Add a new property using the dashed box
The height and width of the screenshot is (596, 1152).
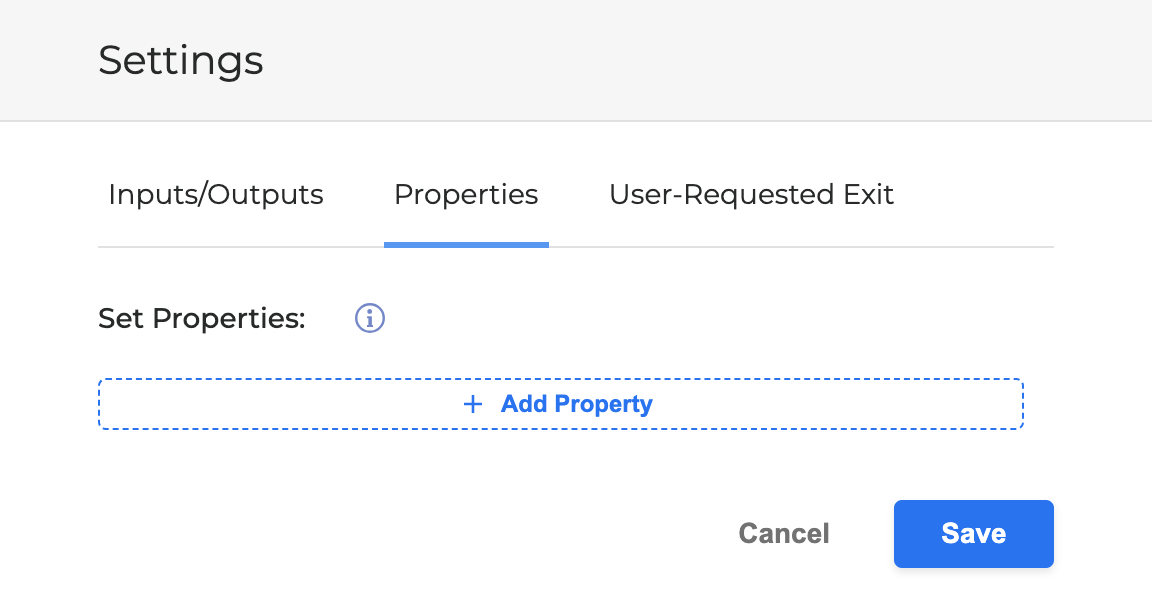[x=560, y=404]
